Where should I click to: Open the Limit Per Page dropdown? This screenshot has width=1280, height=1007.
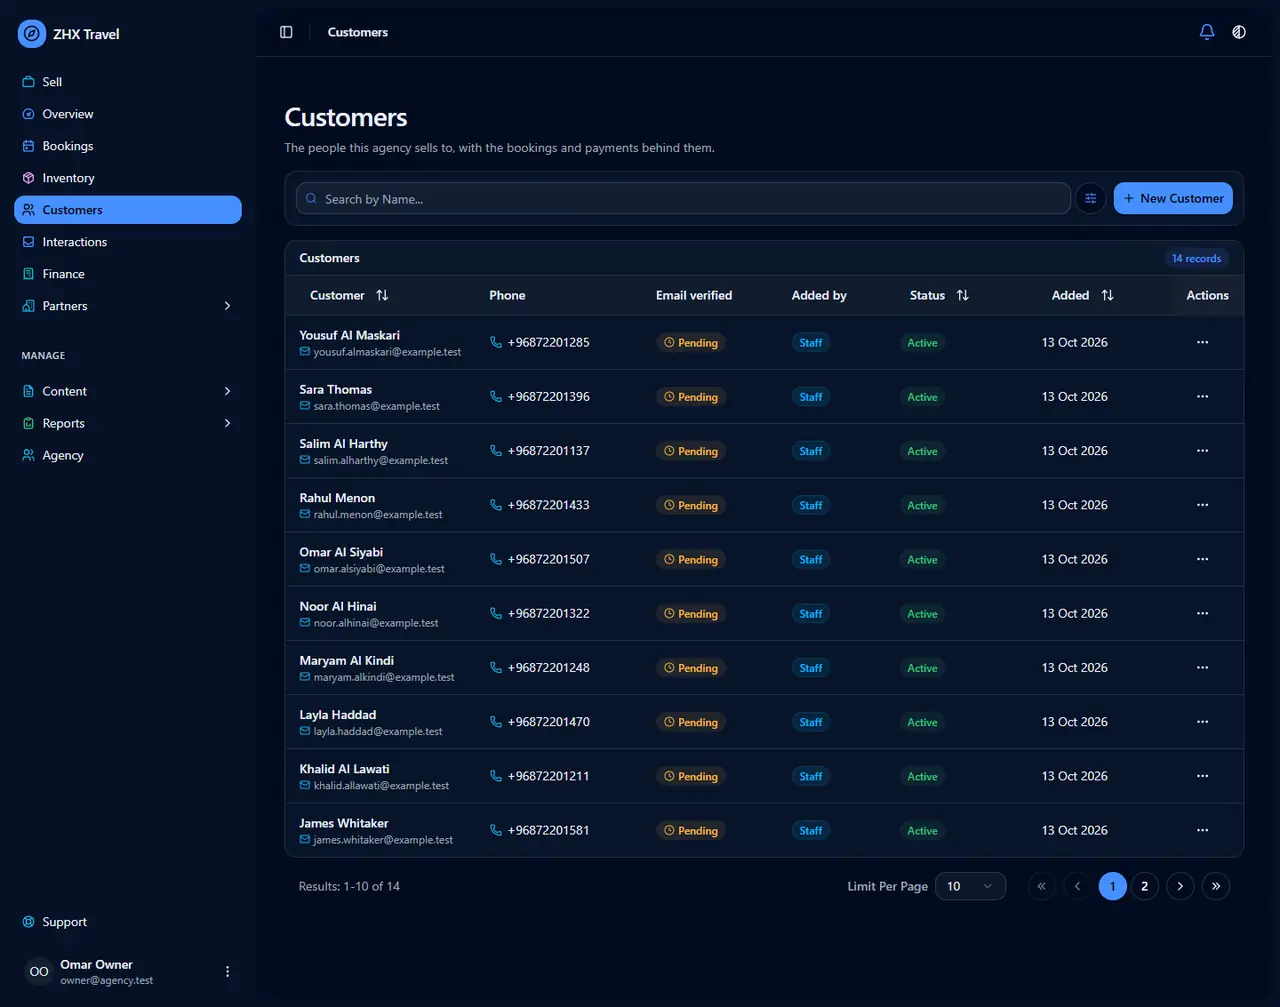970,886
